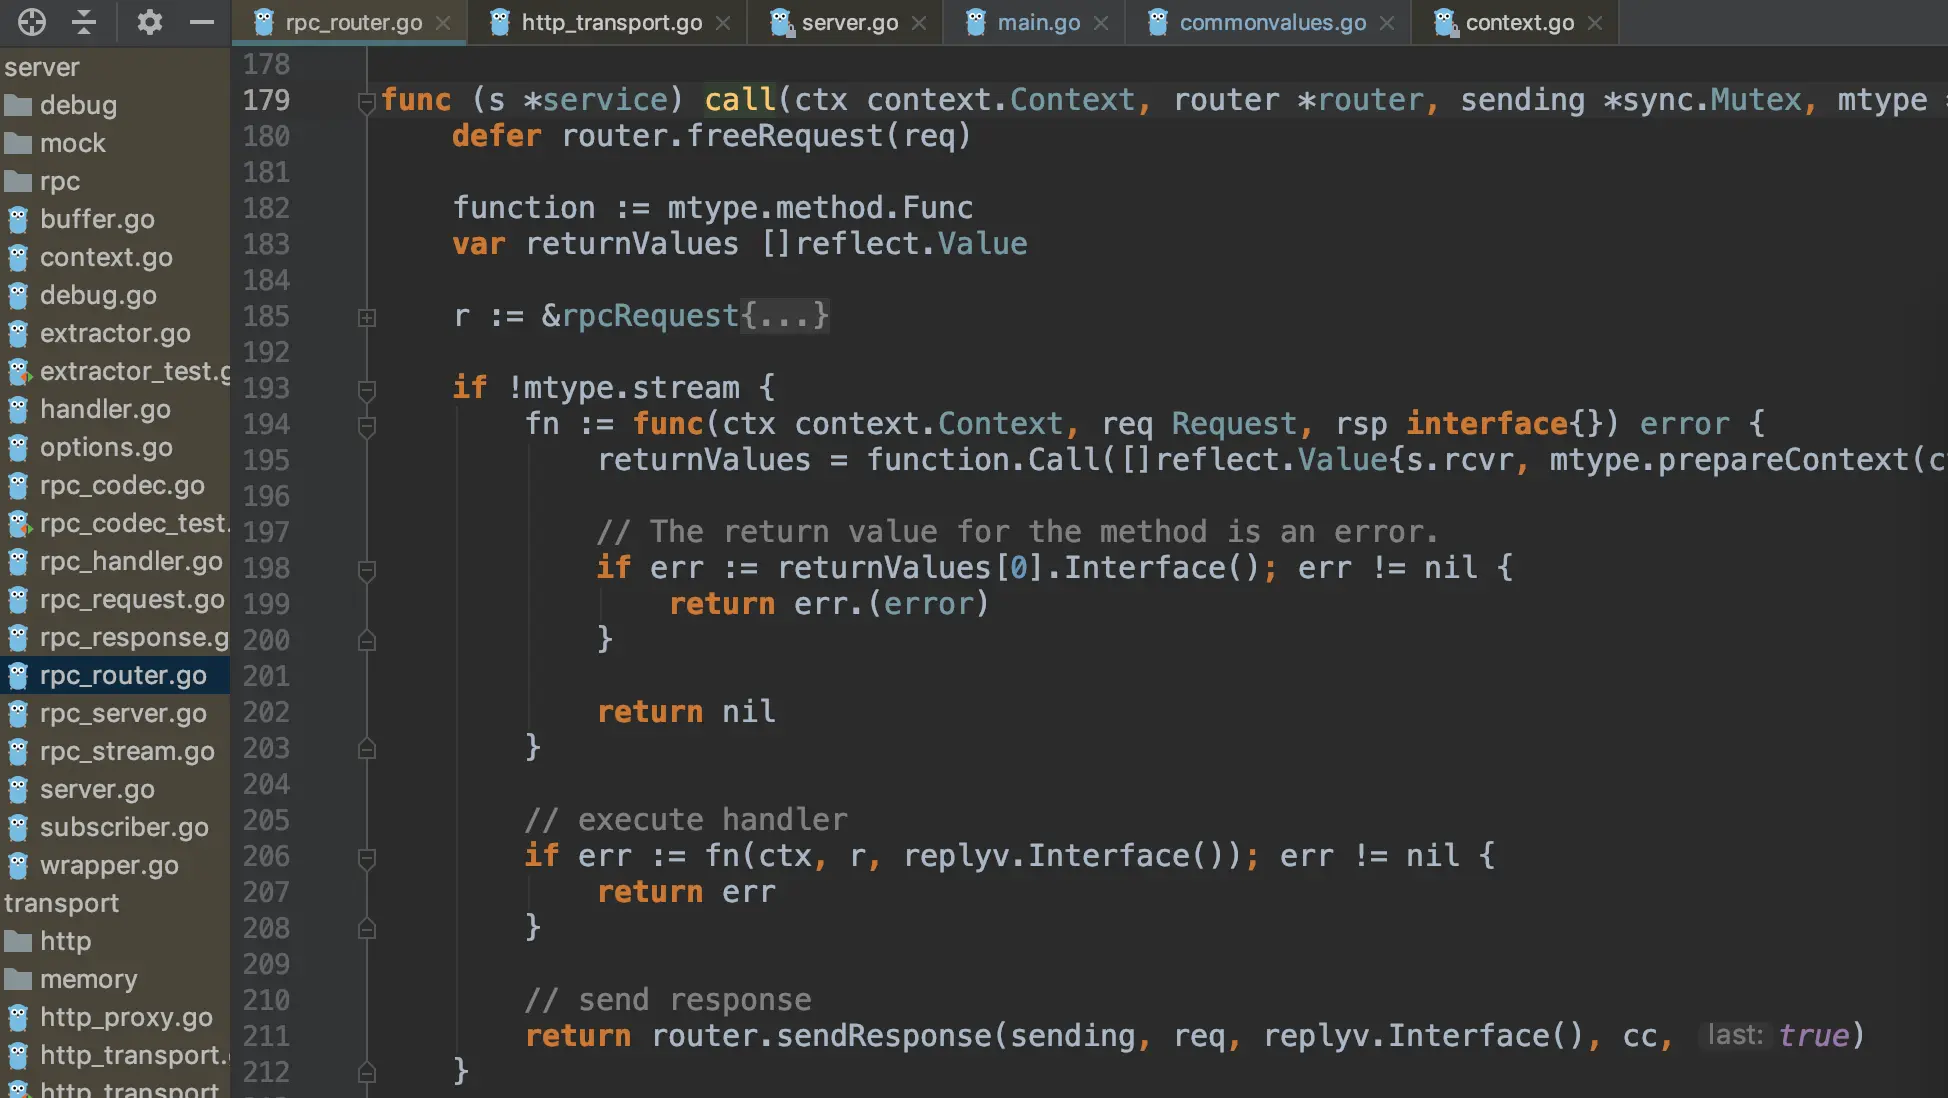The width and height of the screenshot is (1948, 1098).
Task: Click line number 193 in the gutter
Action: (266, 388)
